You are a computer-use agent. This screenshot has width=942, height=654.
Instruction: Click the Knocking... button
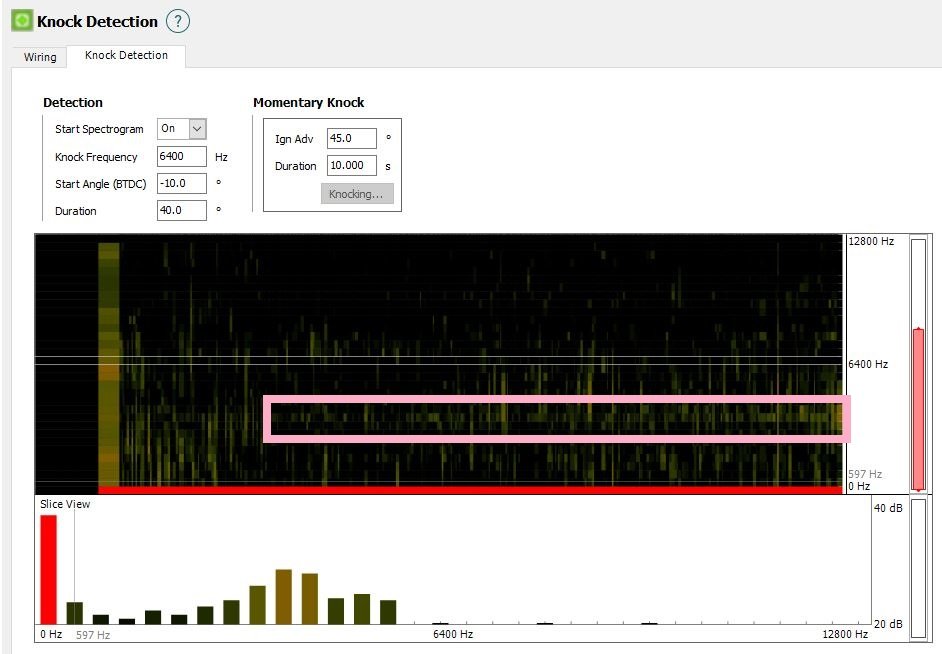click(x=357, y=194)
